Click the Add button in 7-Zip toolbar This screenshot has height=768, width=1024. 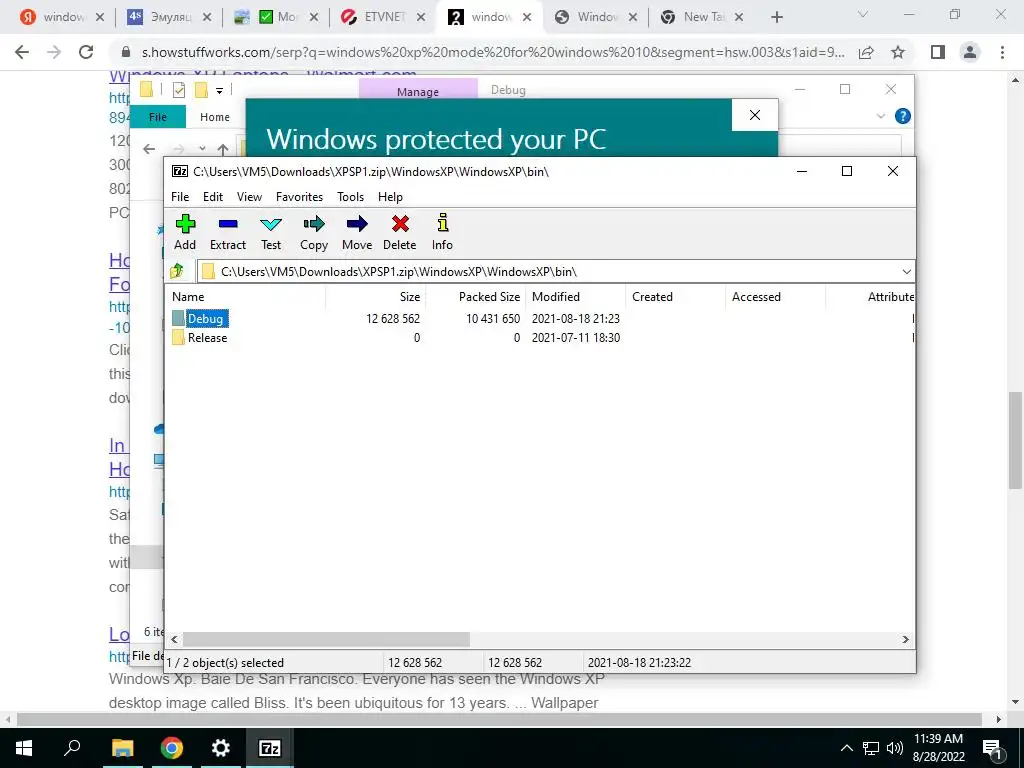tap(185, 232)
